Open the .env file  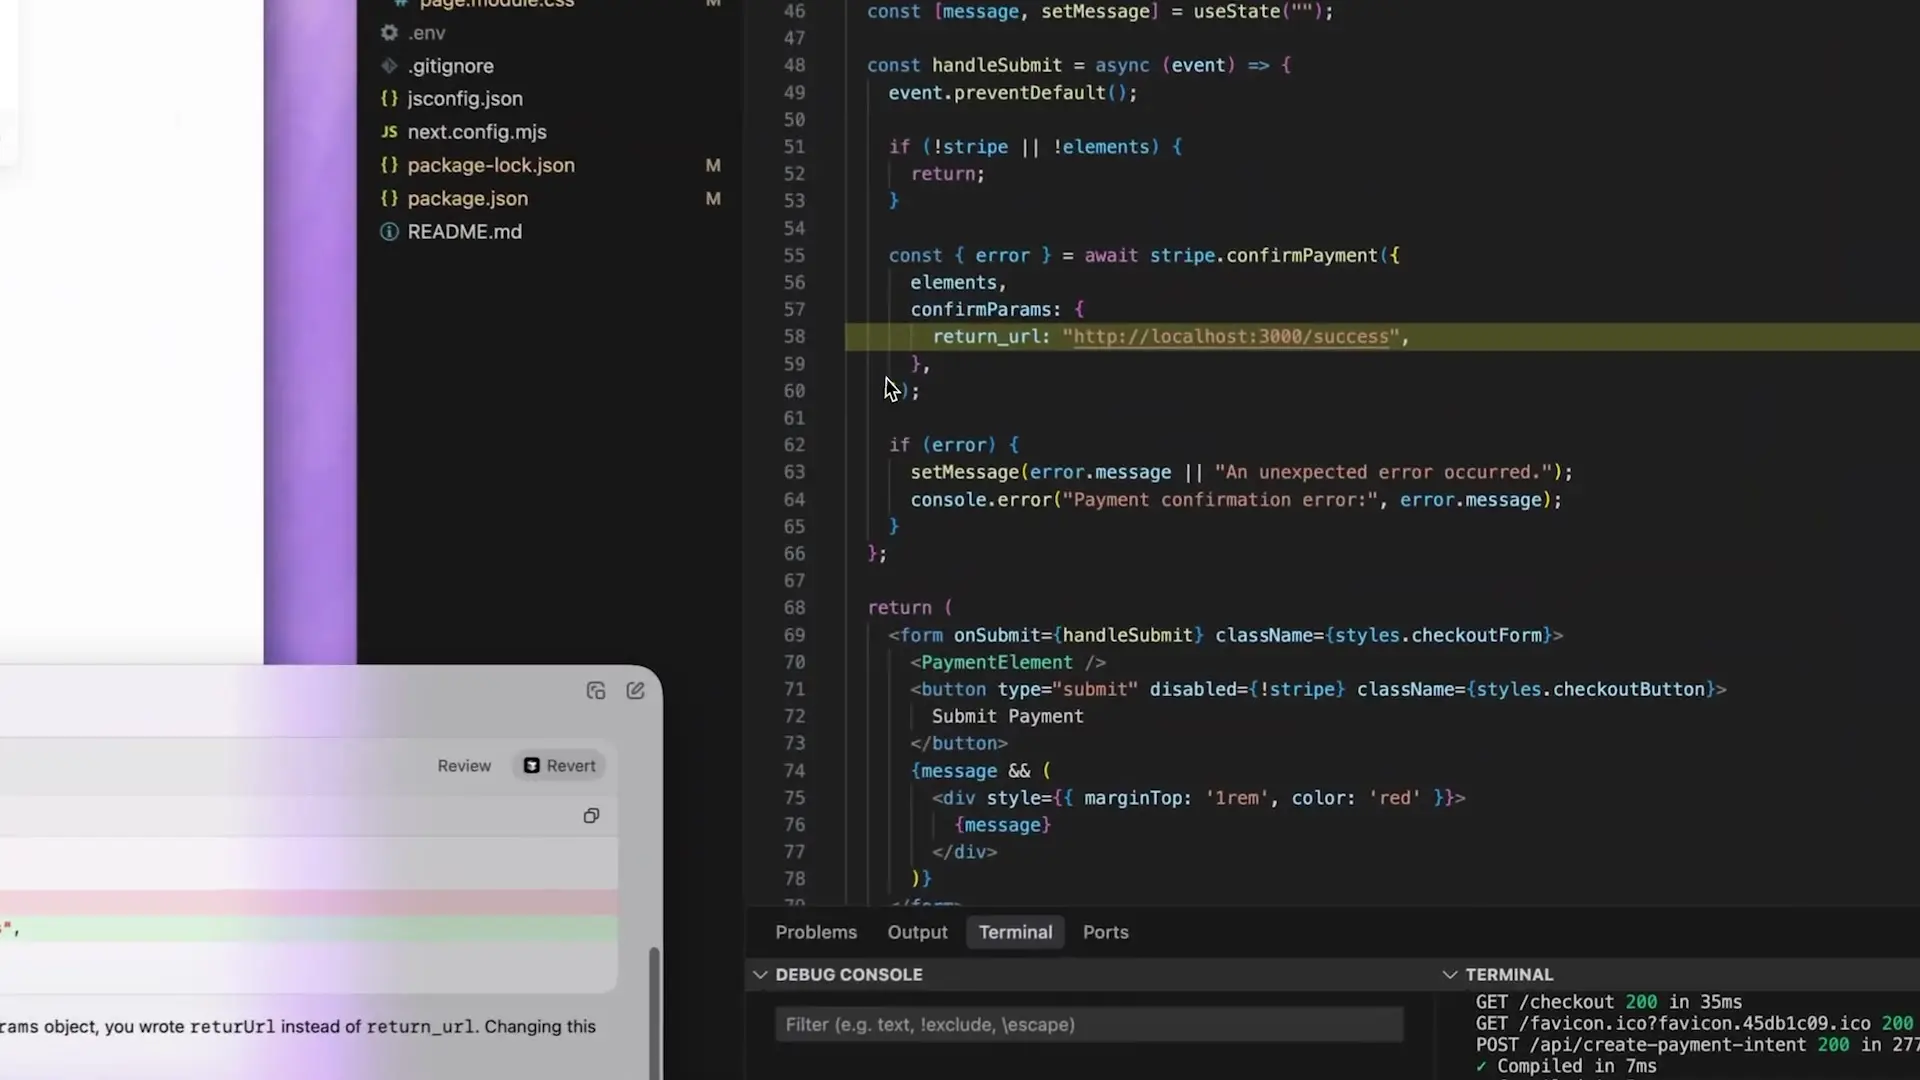(426, 33)
